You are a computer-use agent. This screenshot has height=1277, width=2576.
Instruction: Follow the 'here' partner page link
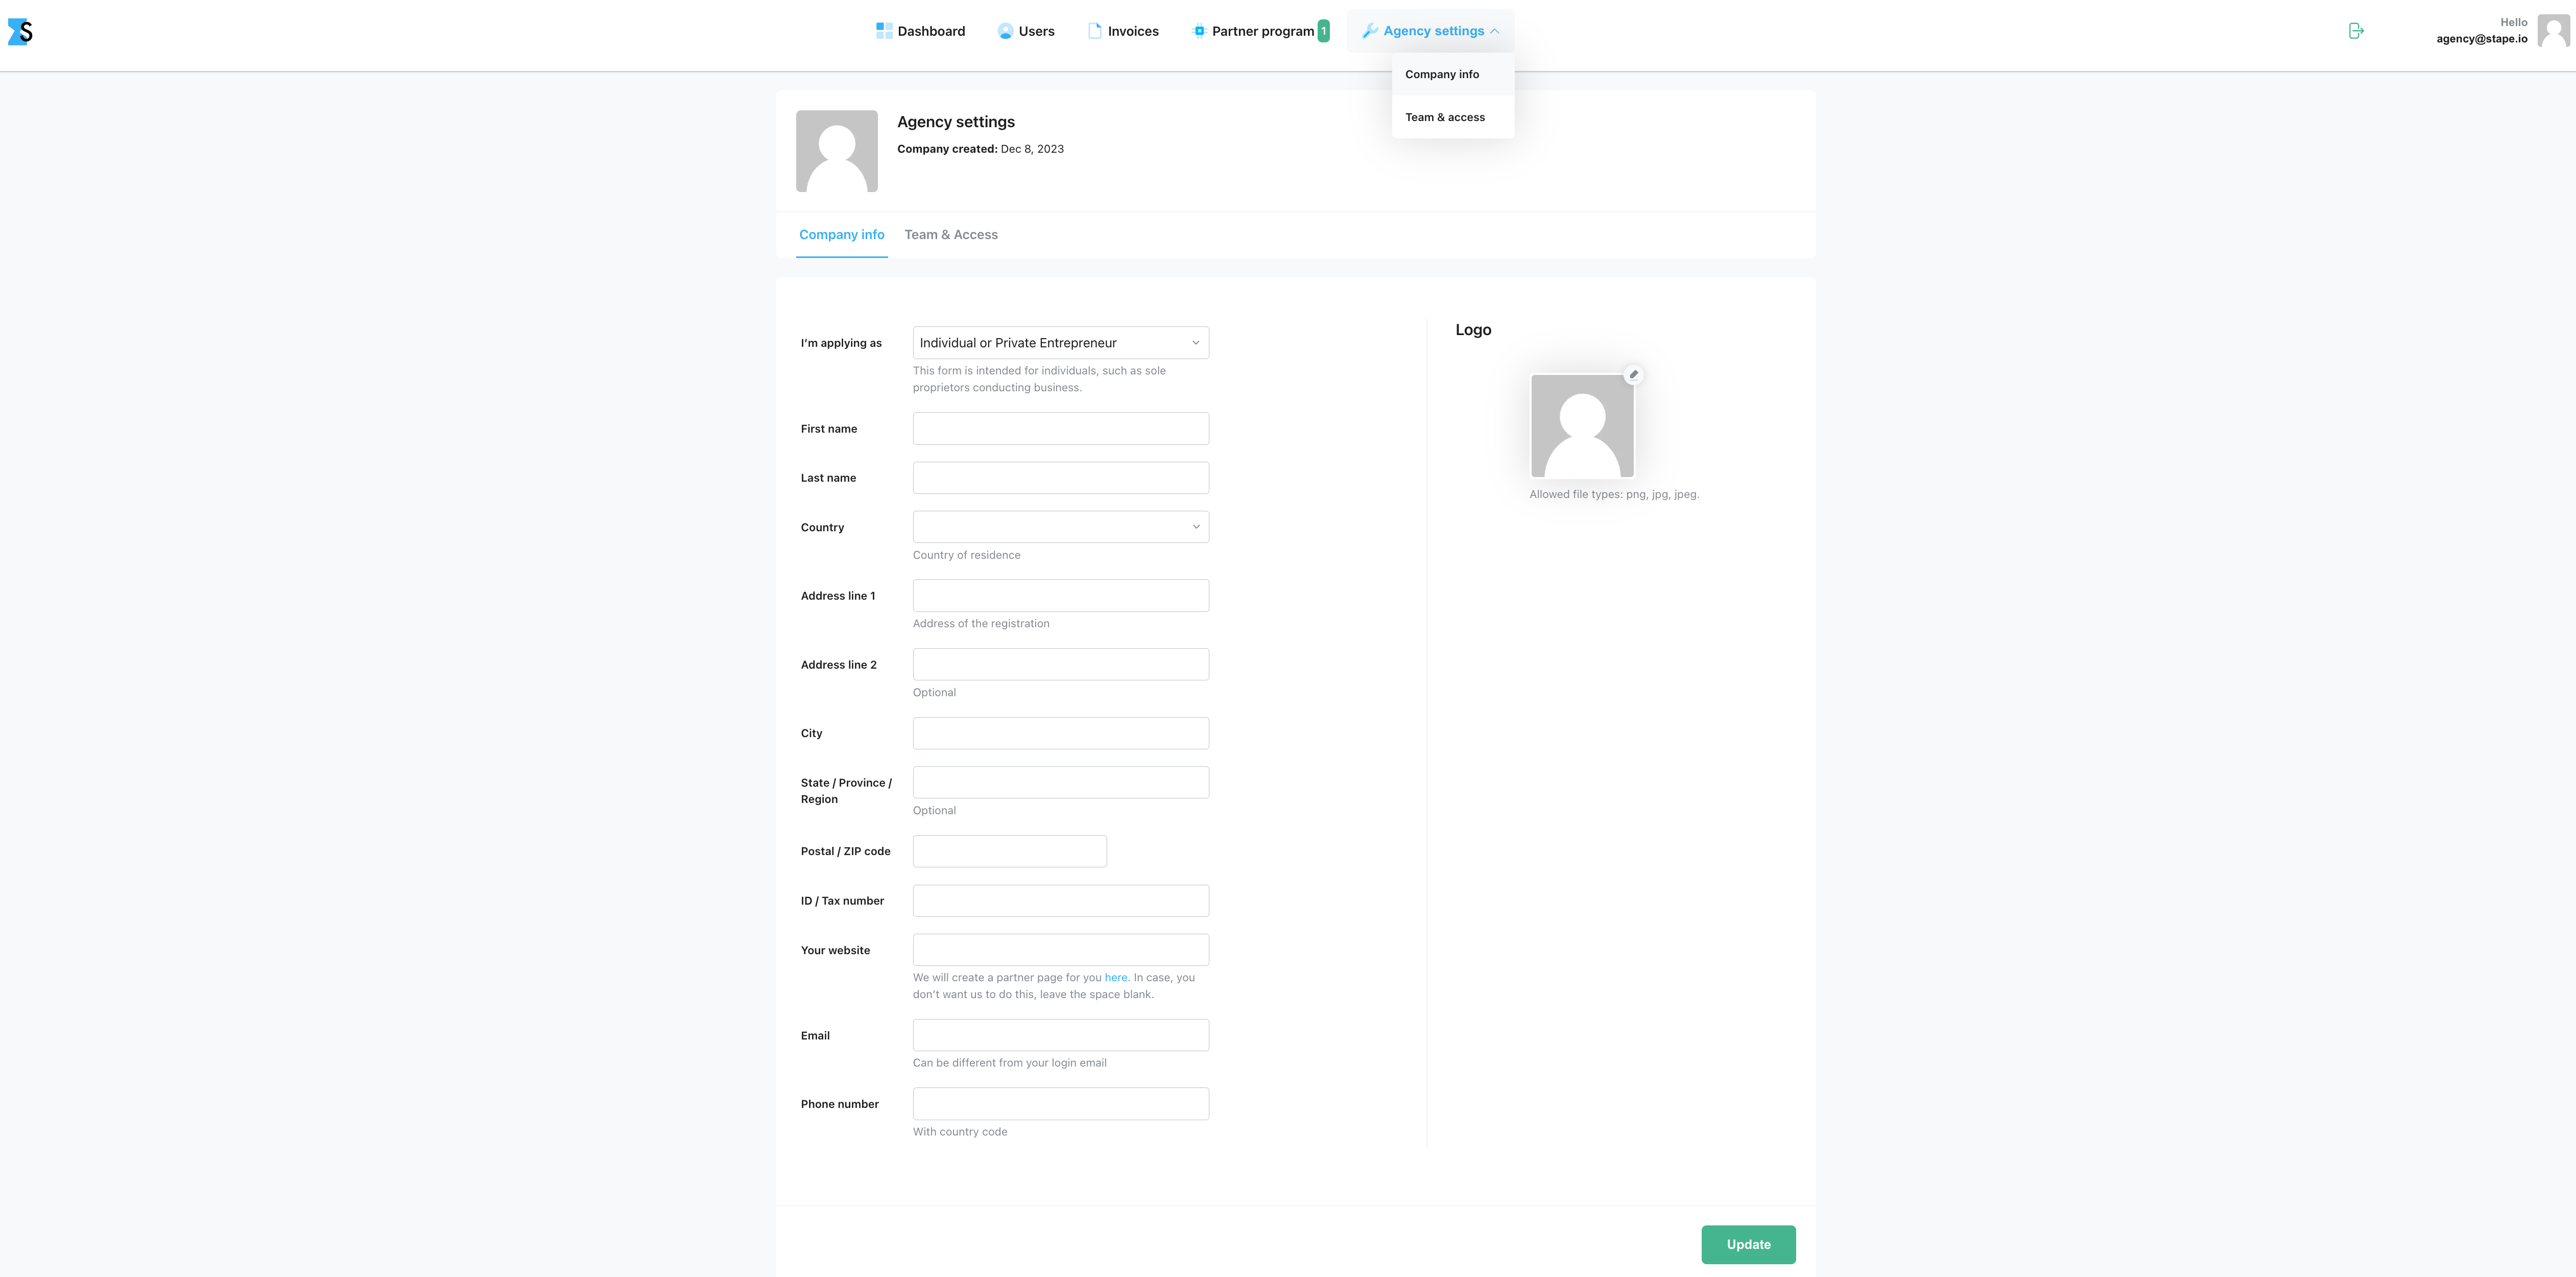1115,978
